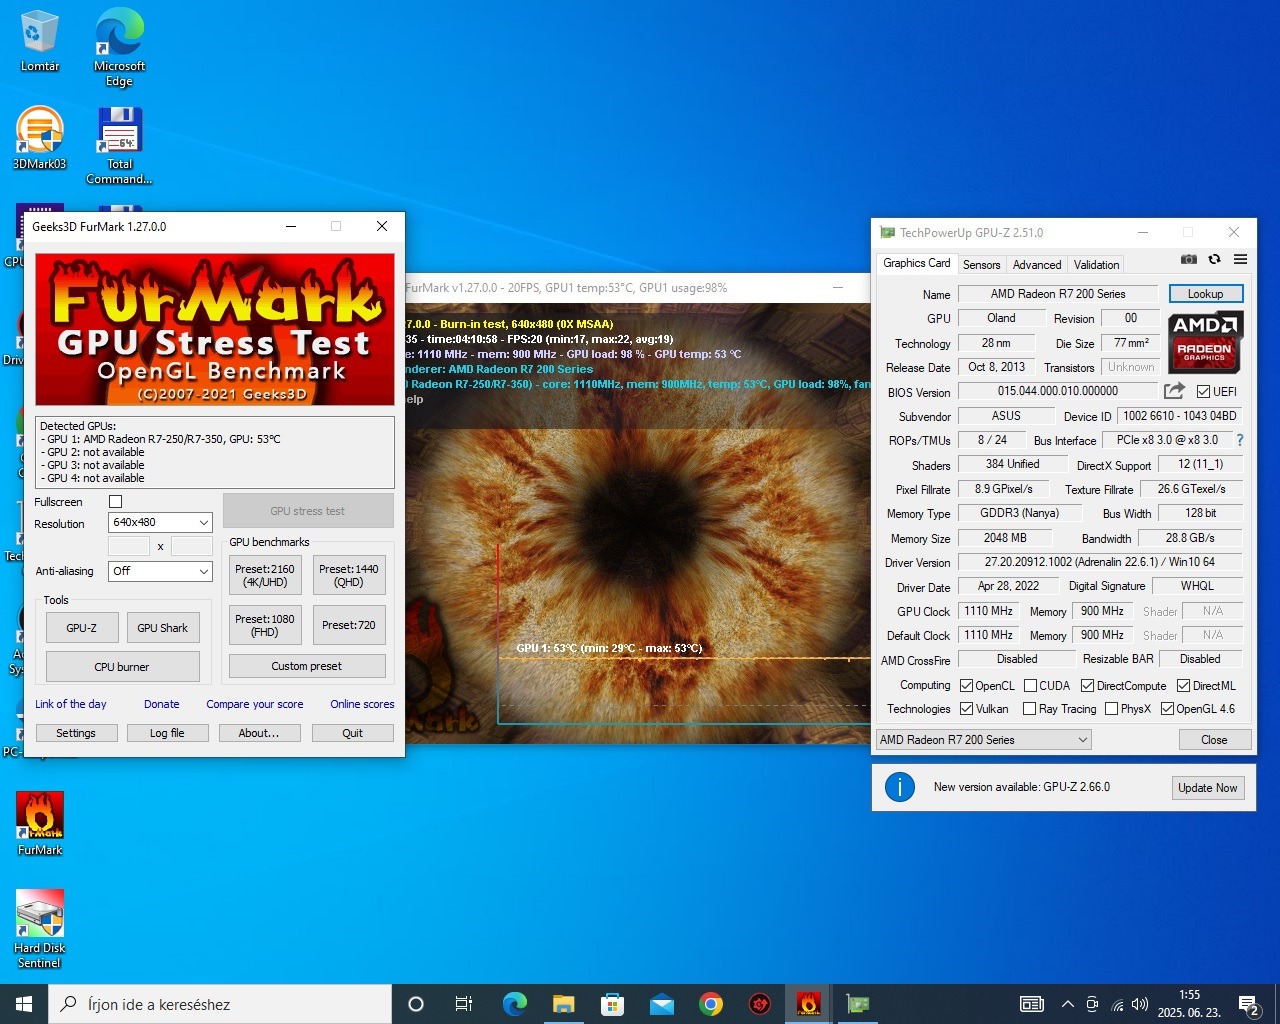Switch to the Advanced tab
1280x1024 pixels.
click(x=1037, y=265)
